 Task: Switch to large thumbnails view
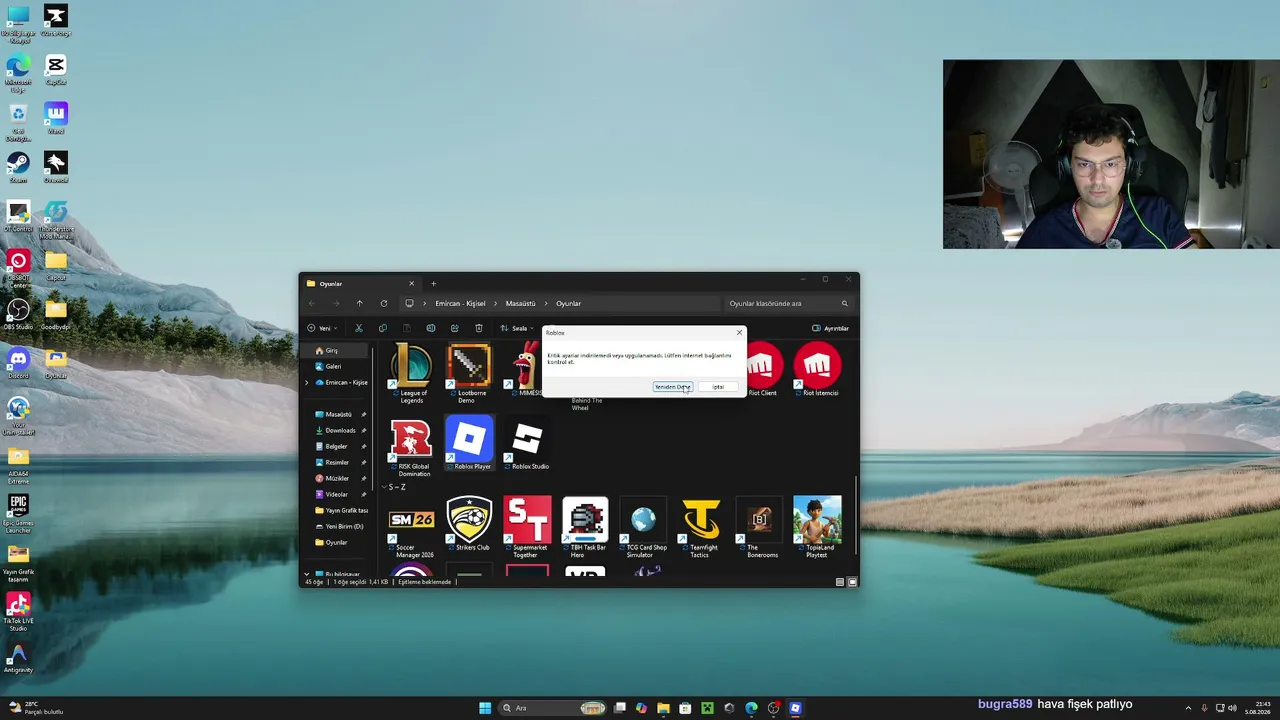click(852, 581)
